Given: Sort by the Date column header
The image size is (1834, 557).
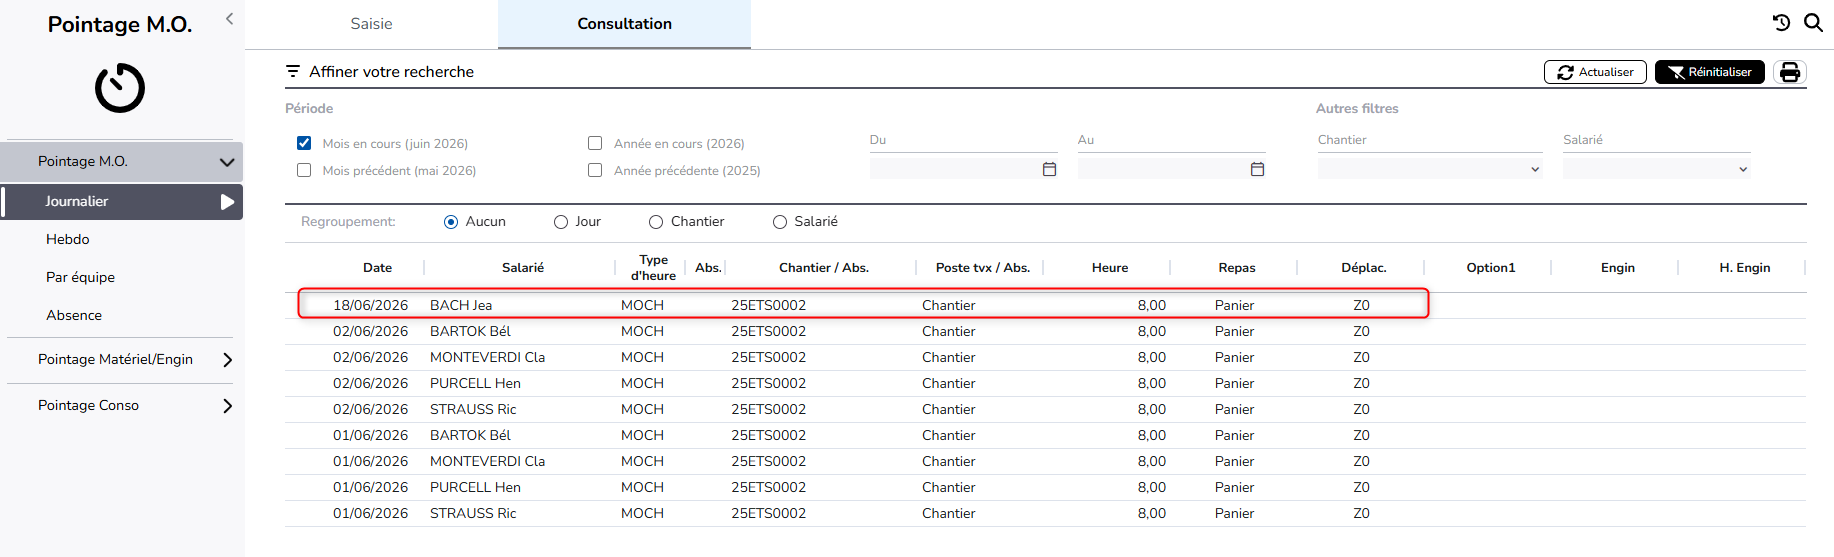Looking at the screenshot, I should point(377,268).
